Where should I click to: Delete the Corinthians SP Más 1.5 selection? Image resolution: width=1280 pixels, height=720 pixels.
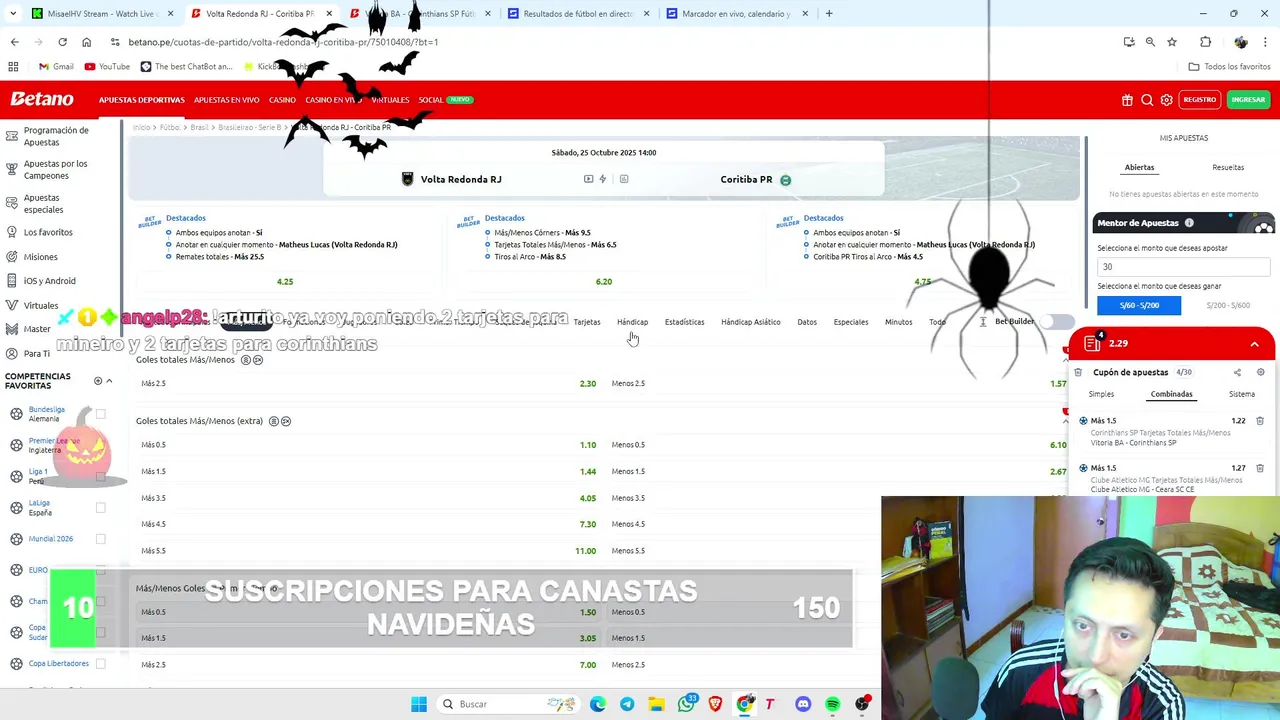click(x=1260, y=421)
